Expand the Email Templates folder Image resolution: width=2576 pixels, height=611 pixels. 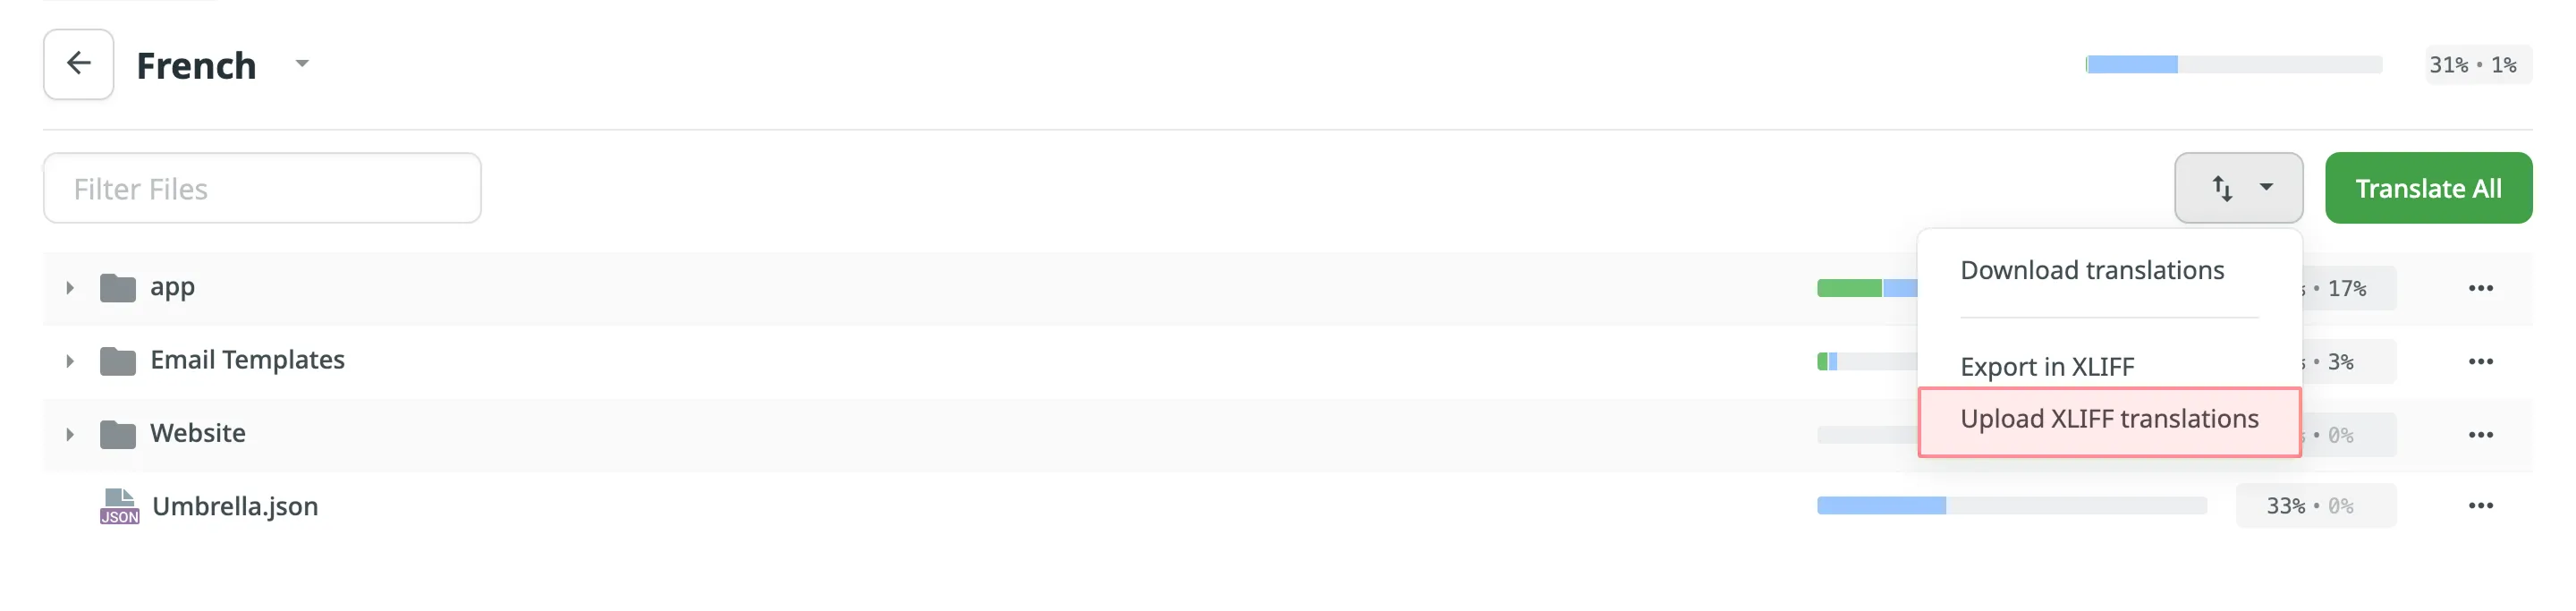pos(70,360)
